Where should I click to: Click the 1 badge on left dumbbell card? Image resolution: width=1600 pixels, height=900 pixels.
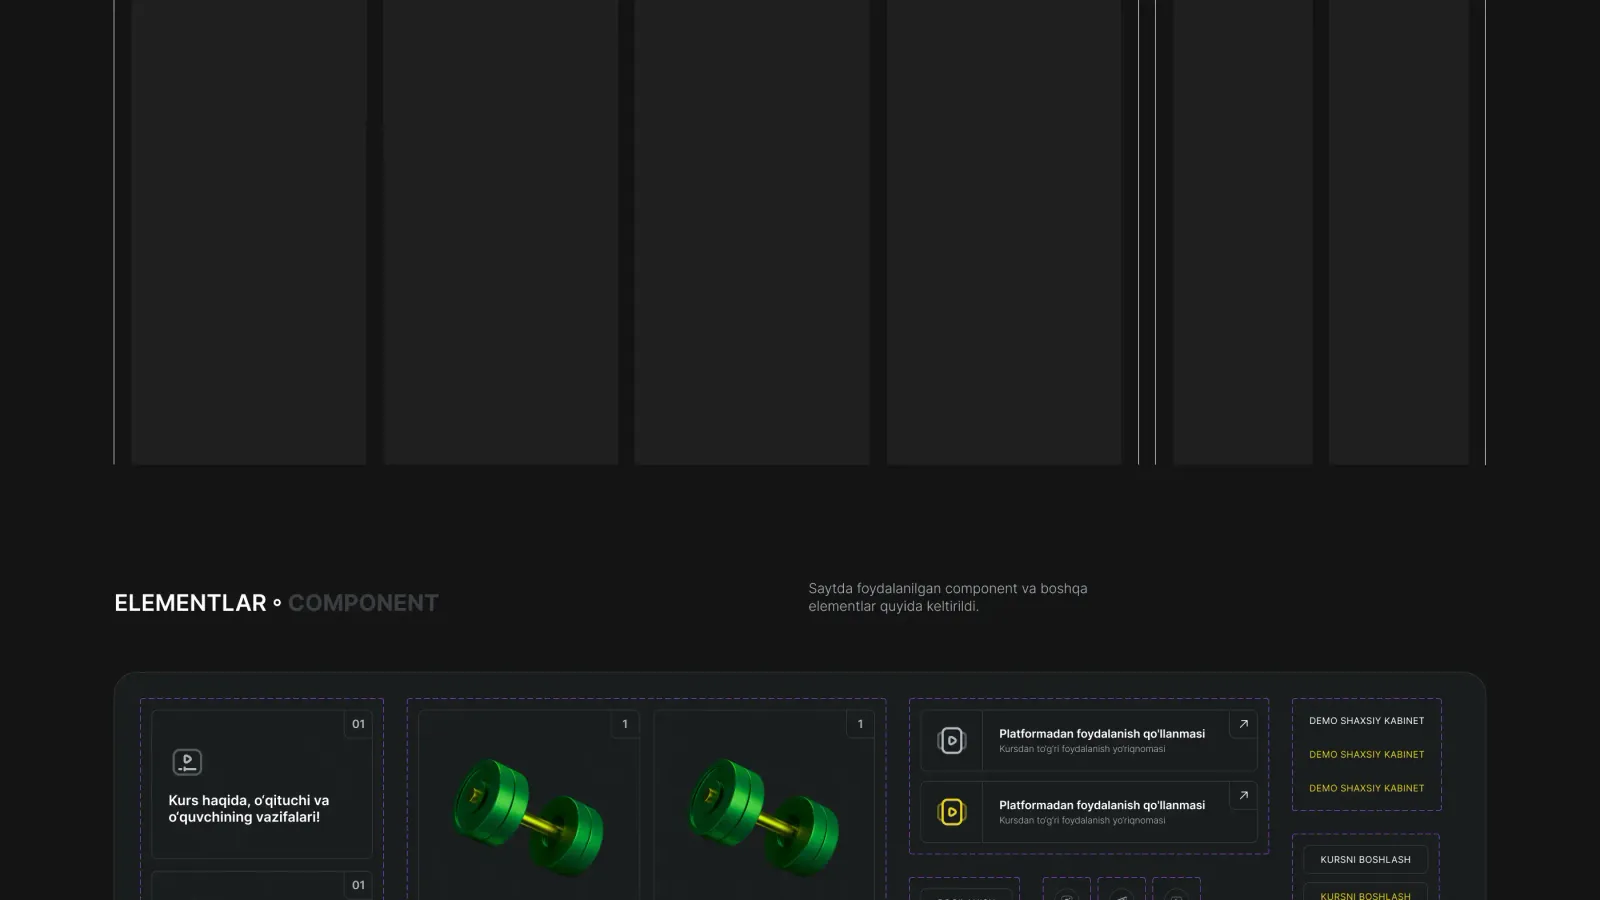pos(625,724)
